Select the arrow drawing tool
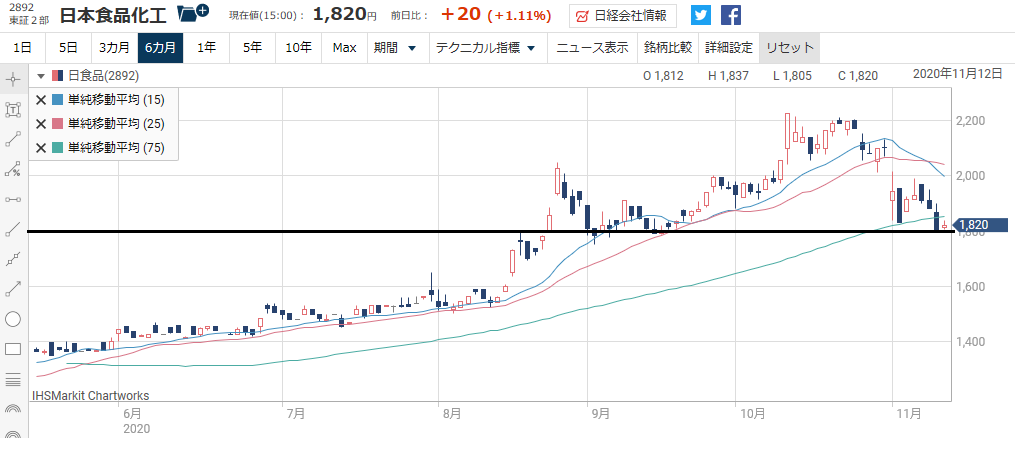 click(13, 289)
